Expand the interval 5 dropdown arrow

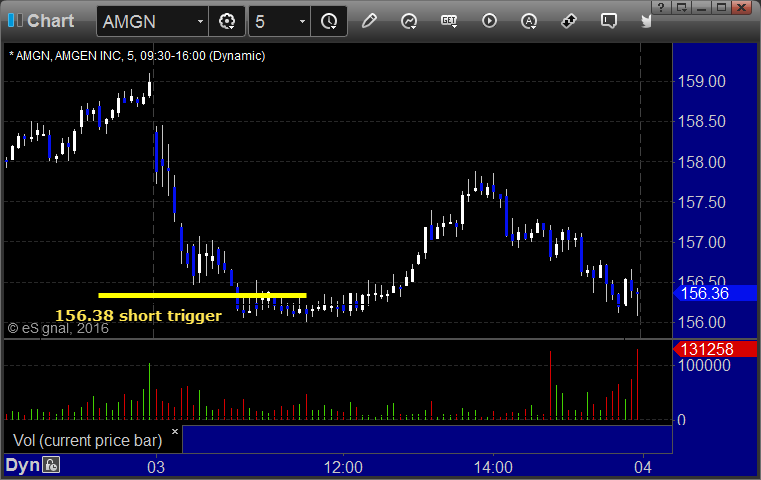[x=302, y=21]
